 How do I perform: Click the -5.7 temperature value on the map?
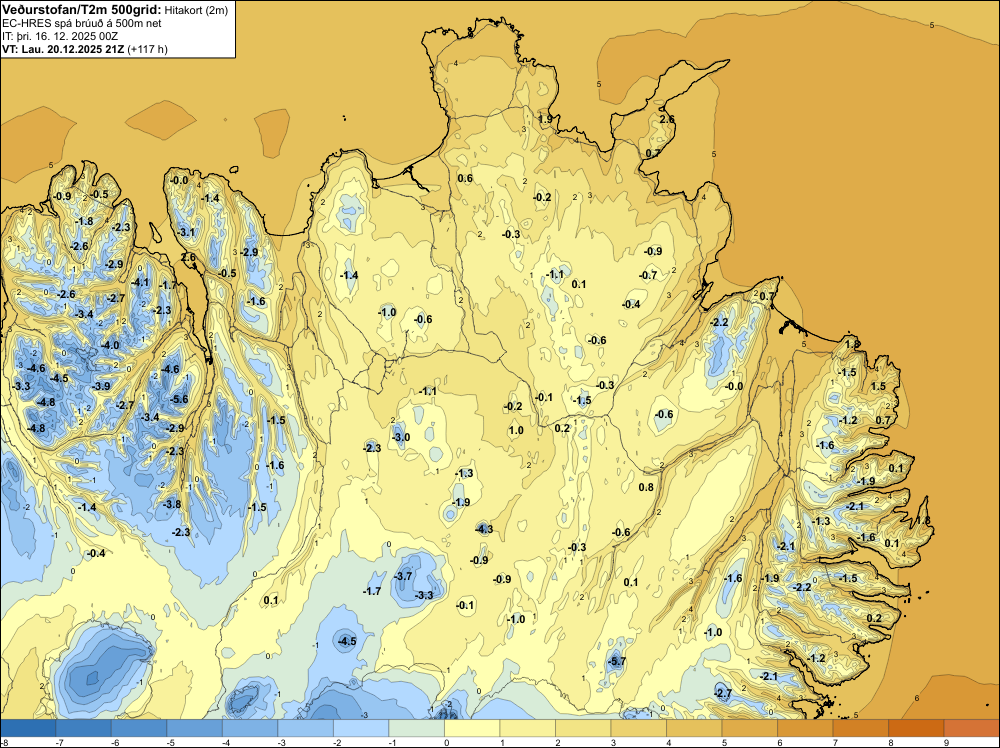coord(617,661)
